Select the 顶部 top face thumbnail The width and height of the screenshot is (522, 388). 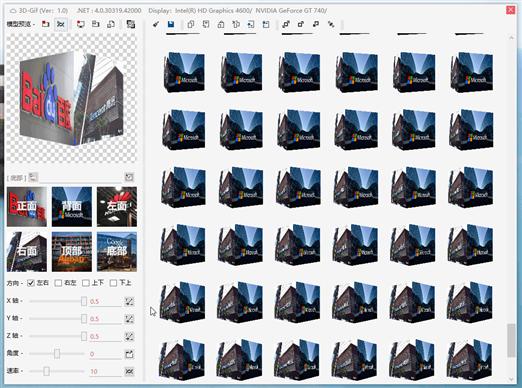[72, 252]
